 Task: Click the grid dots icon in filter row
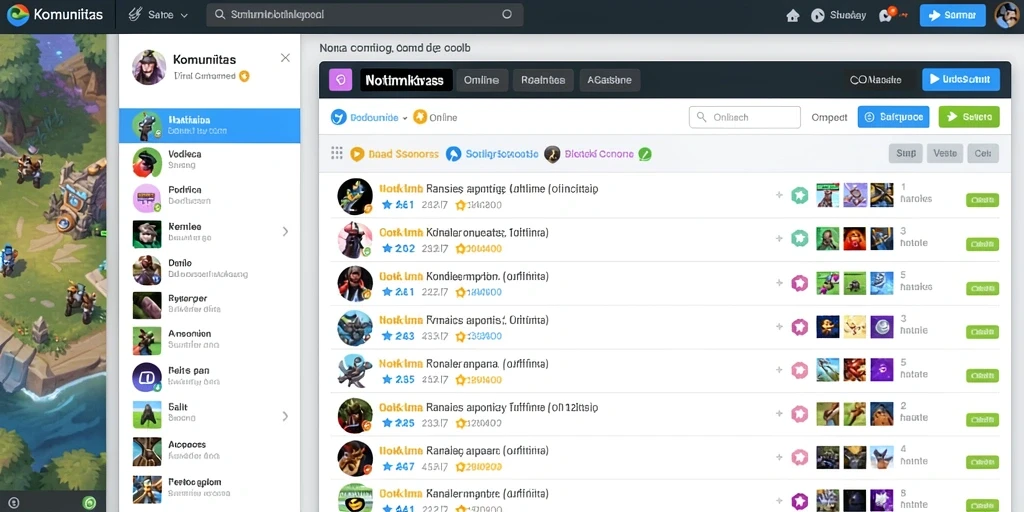point(337,153)
